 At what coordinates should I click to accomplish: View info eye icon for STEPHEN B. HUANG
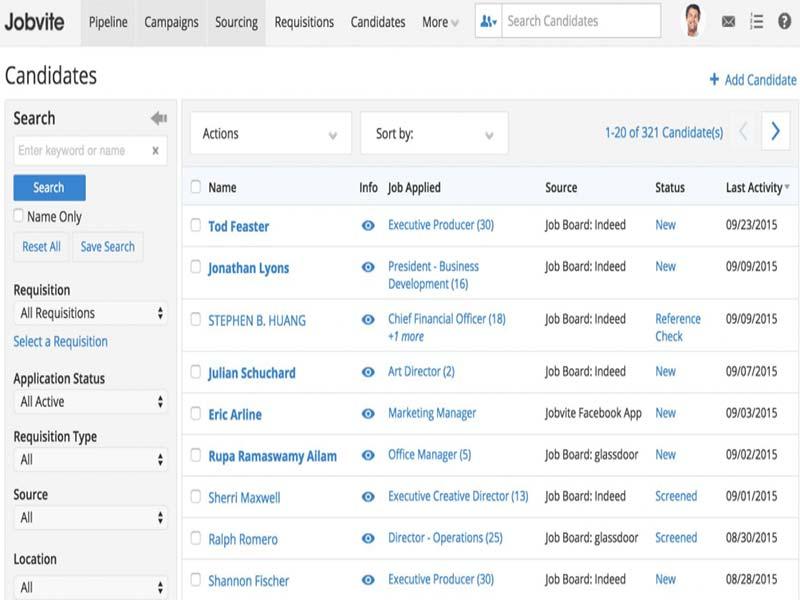pos(368,320)
